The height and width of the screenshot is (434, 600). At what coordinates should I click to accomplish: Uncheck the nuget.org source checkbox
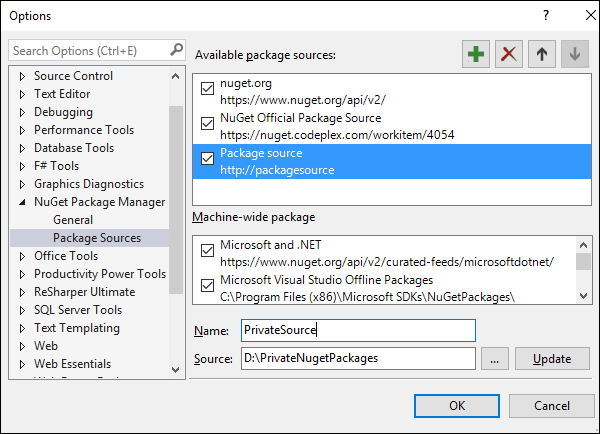click(207, 89)
